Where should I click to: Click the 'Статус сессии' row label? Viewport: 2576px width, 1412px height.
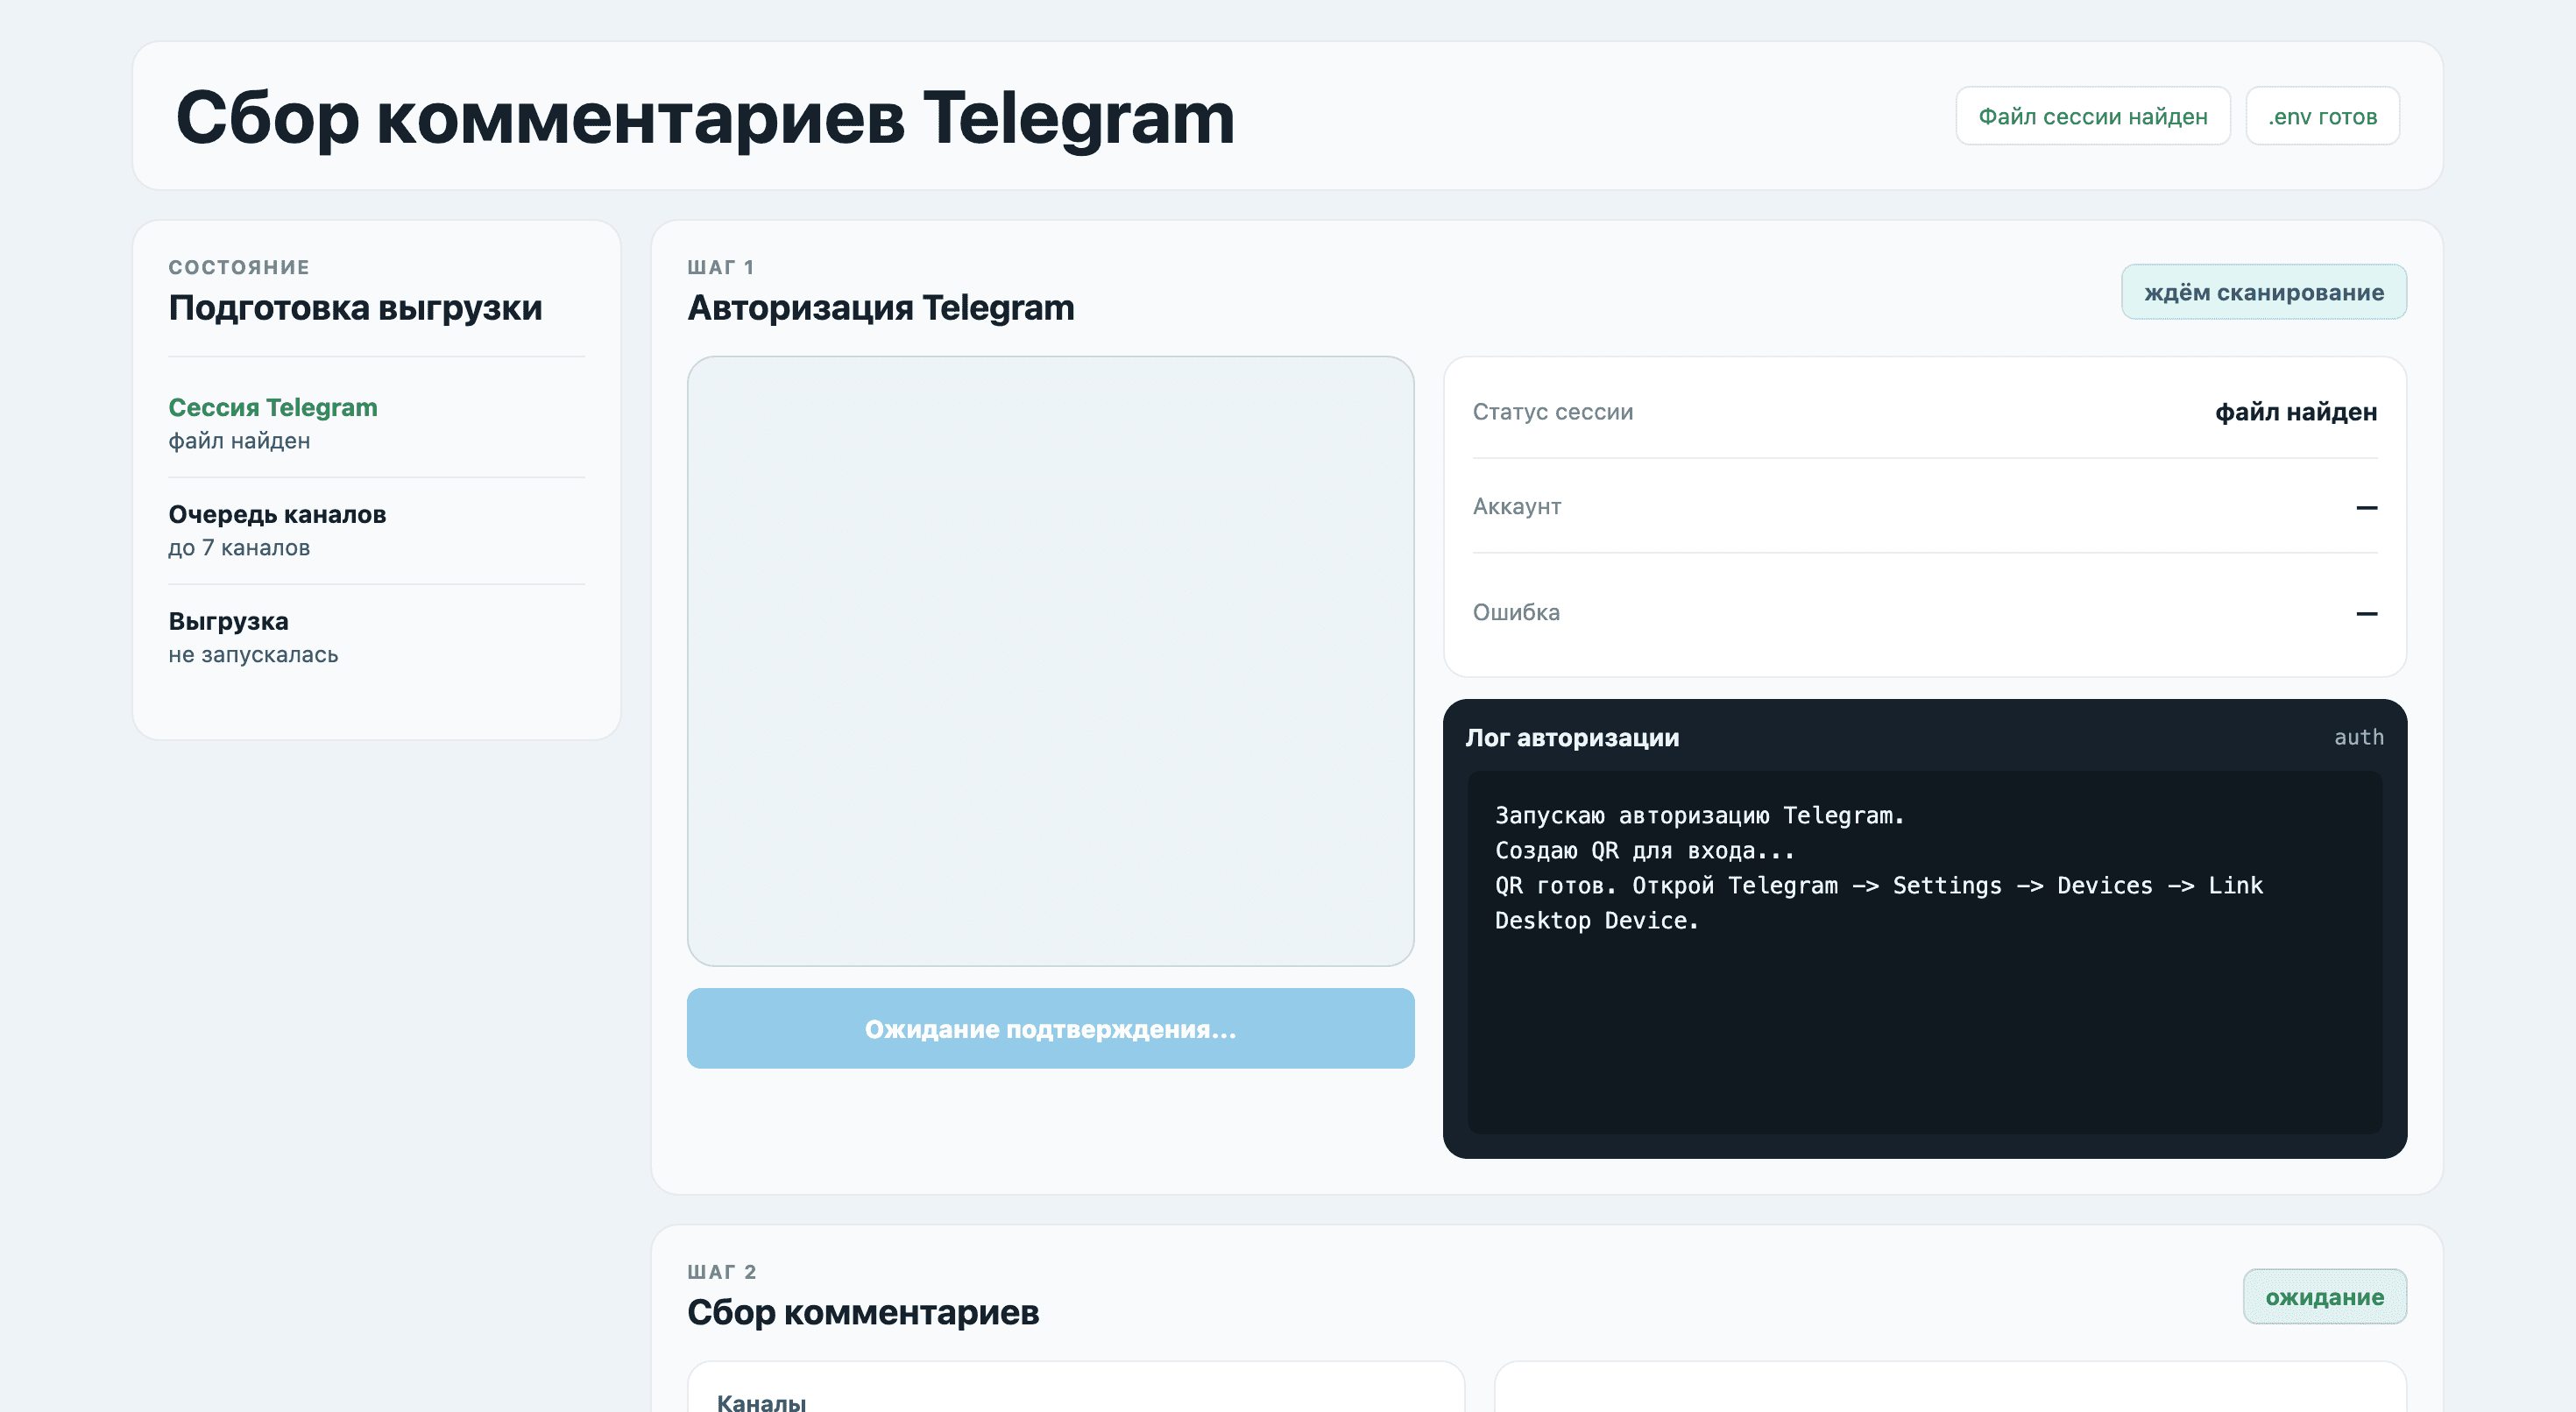[1552, 412]
